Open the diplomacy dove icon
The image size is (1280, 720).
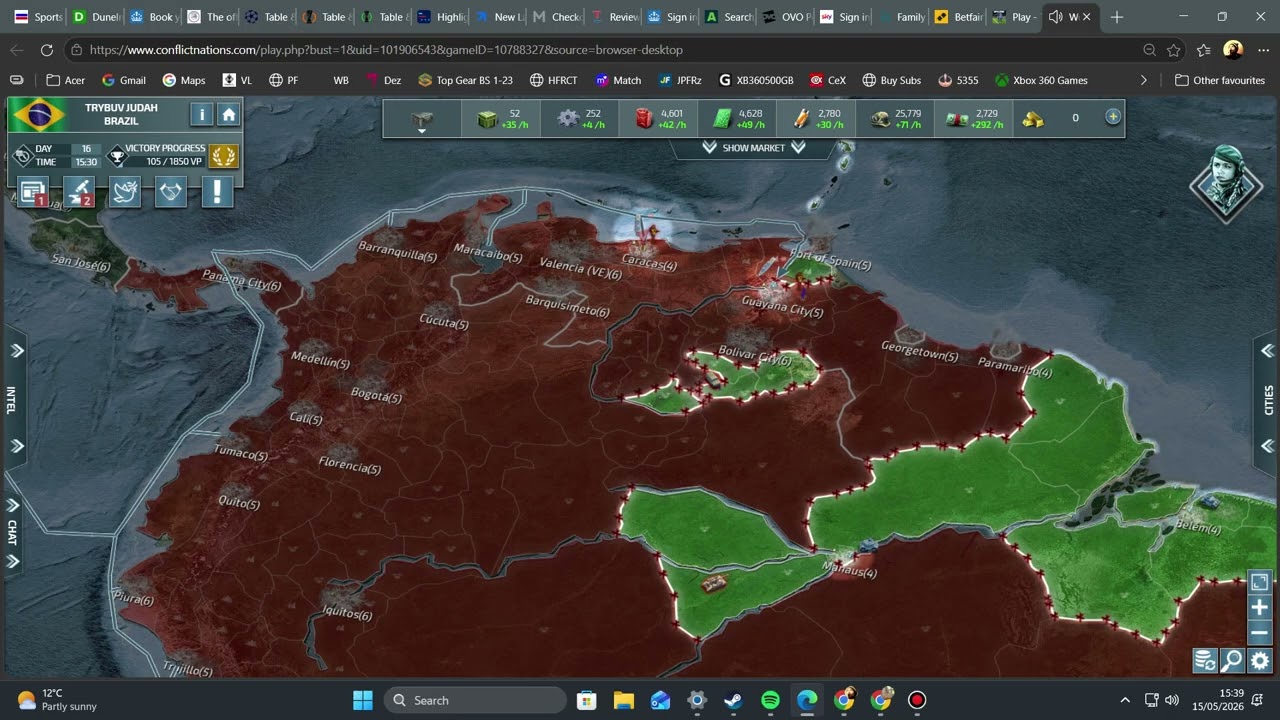(125, 191)
